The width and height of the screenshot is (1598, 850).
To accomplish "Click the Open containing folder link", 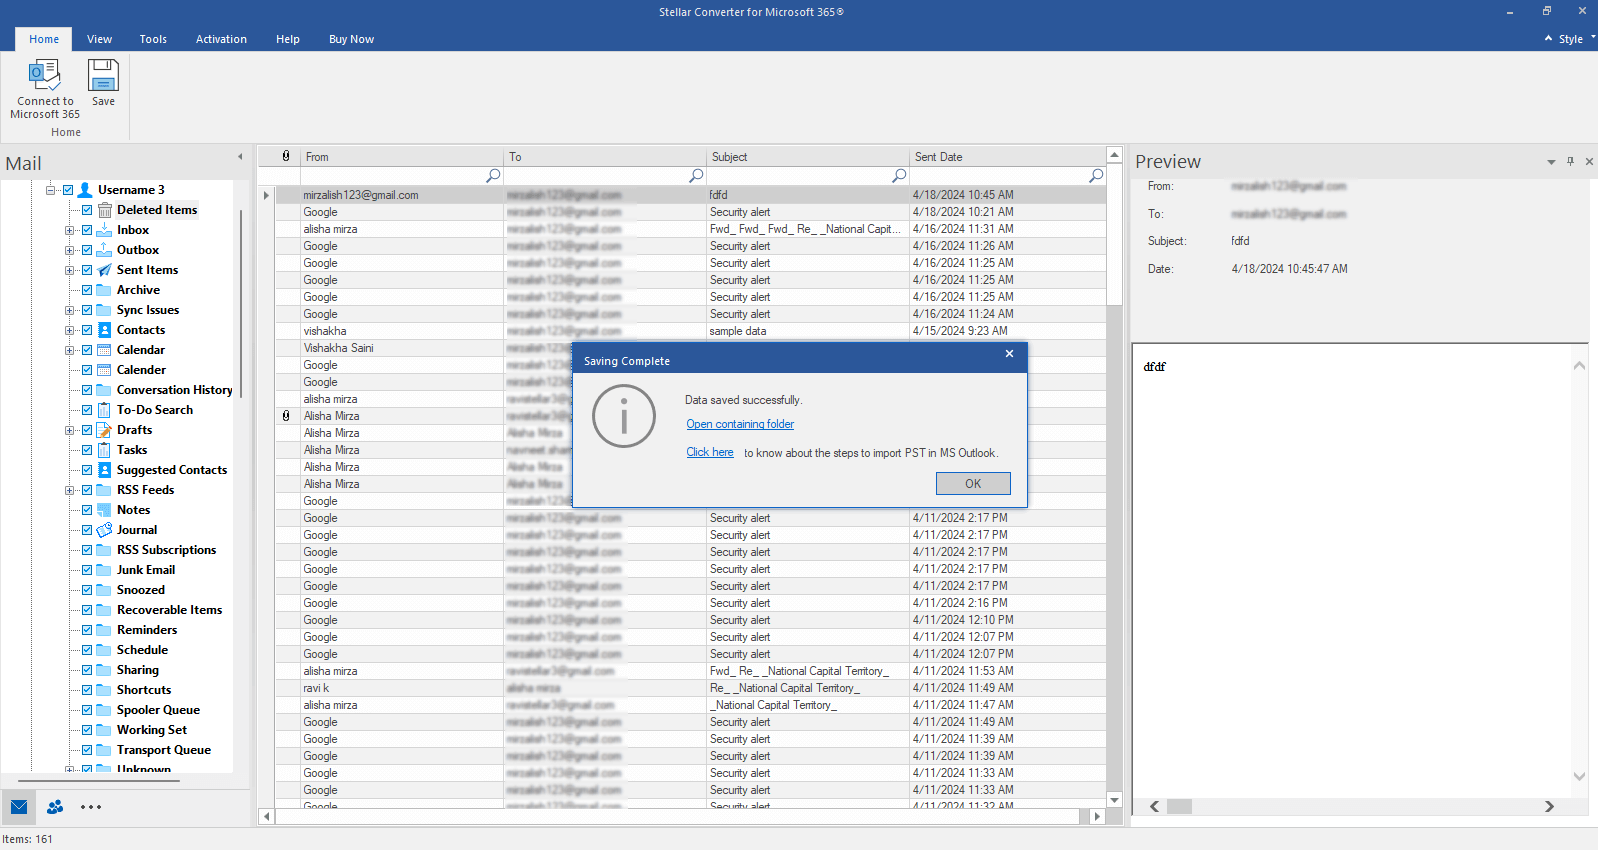I will click(x=740, y=424).
